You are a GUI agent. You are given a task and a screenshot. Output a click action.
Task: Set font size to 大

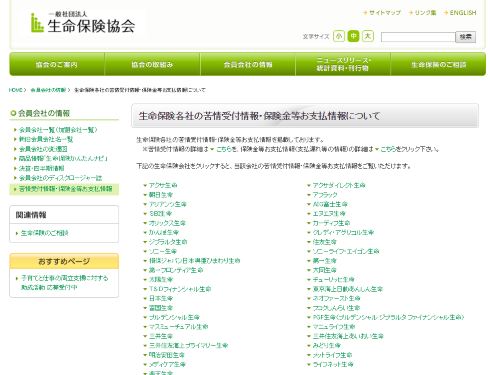[368, 36]
